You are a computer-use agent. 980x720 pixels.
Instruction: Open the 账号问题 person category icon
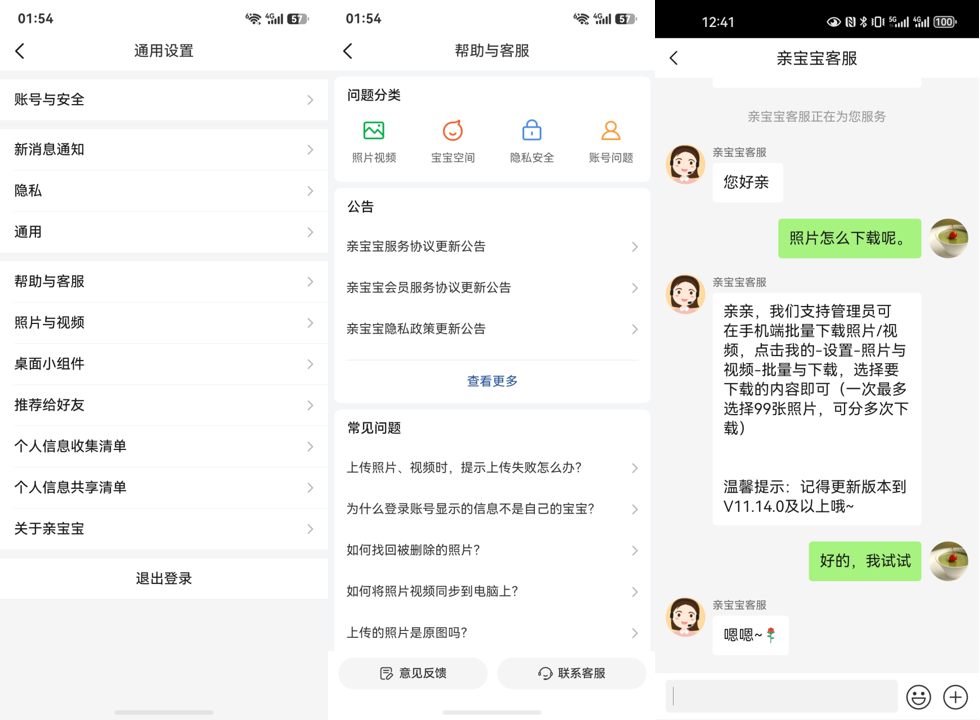pos(611,131)
